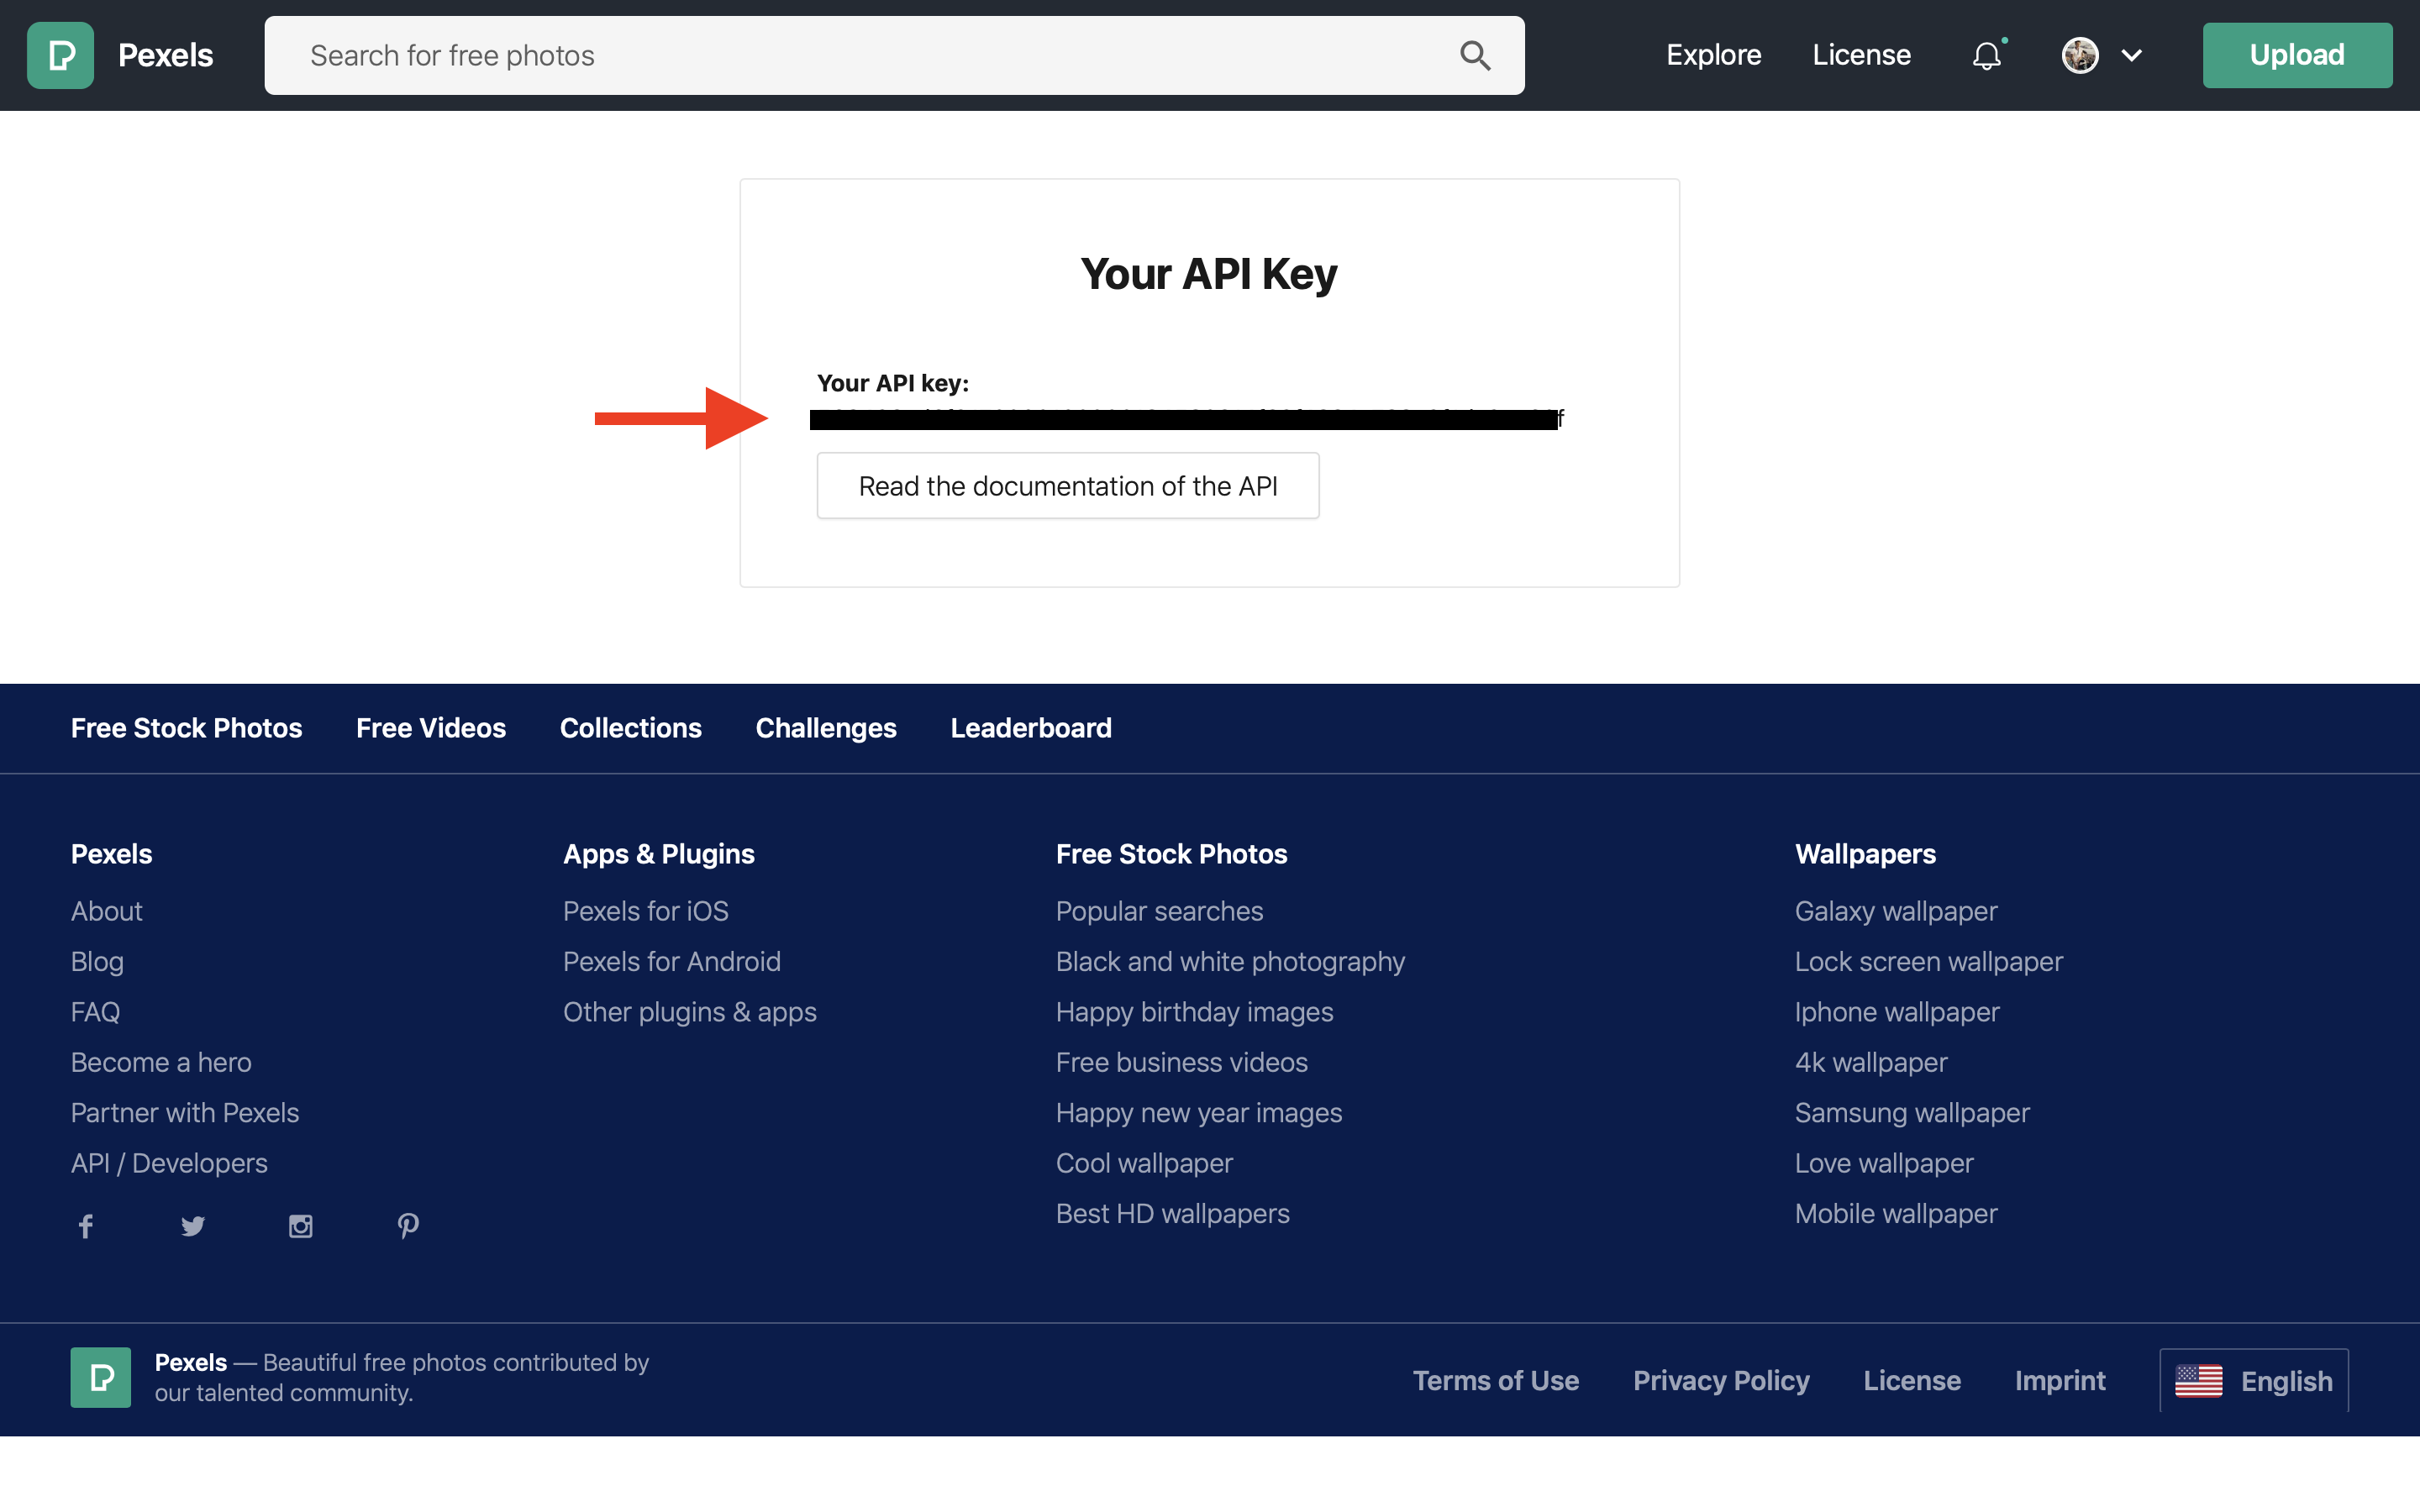Open Pexels Instagram page icon
2420x1512 pixels.
300,1226
